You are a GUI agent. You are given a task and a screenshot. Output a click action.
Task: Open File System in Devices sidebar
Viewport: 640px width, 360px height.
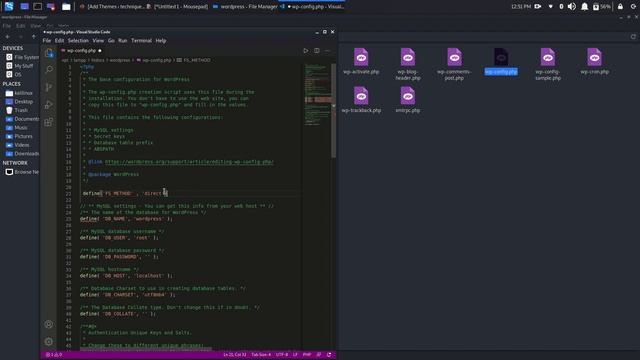click(22, 57)
